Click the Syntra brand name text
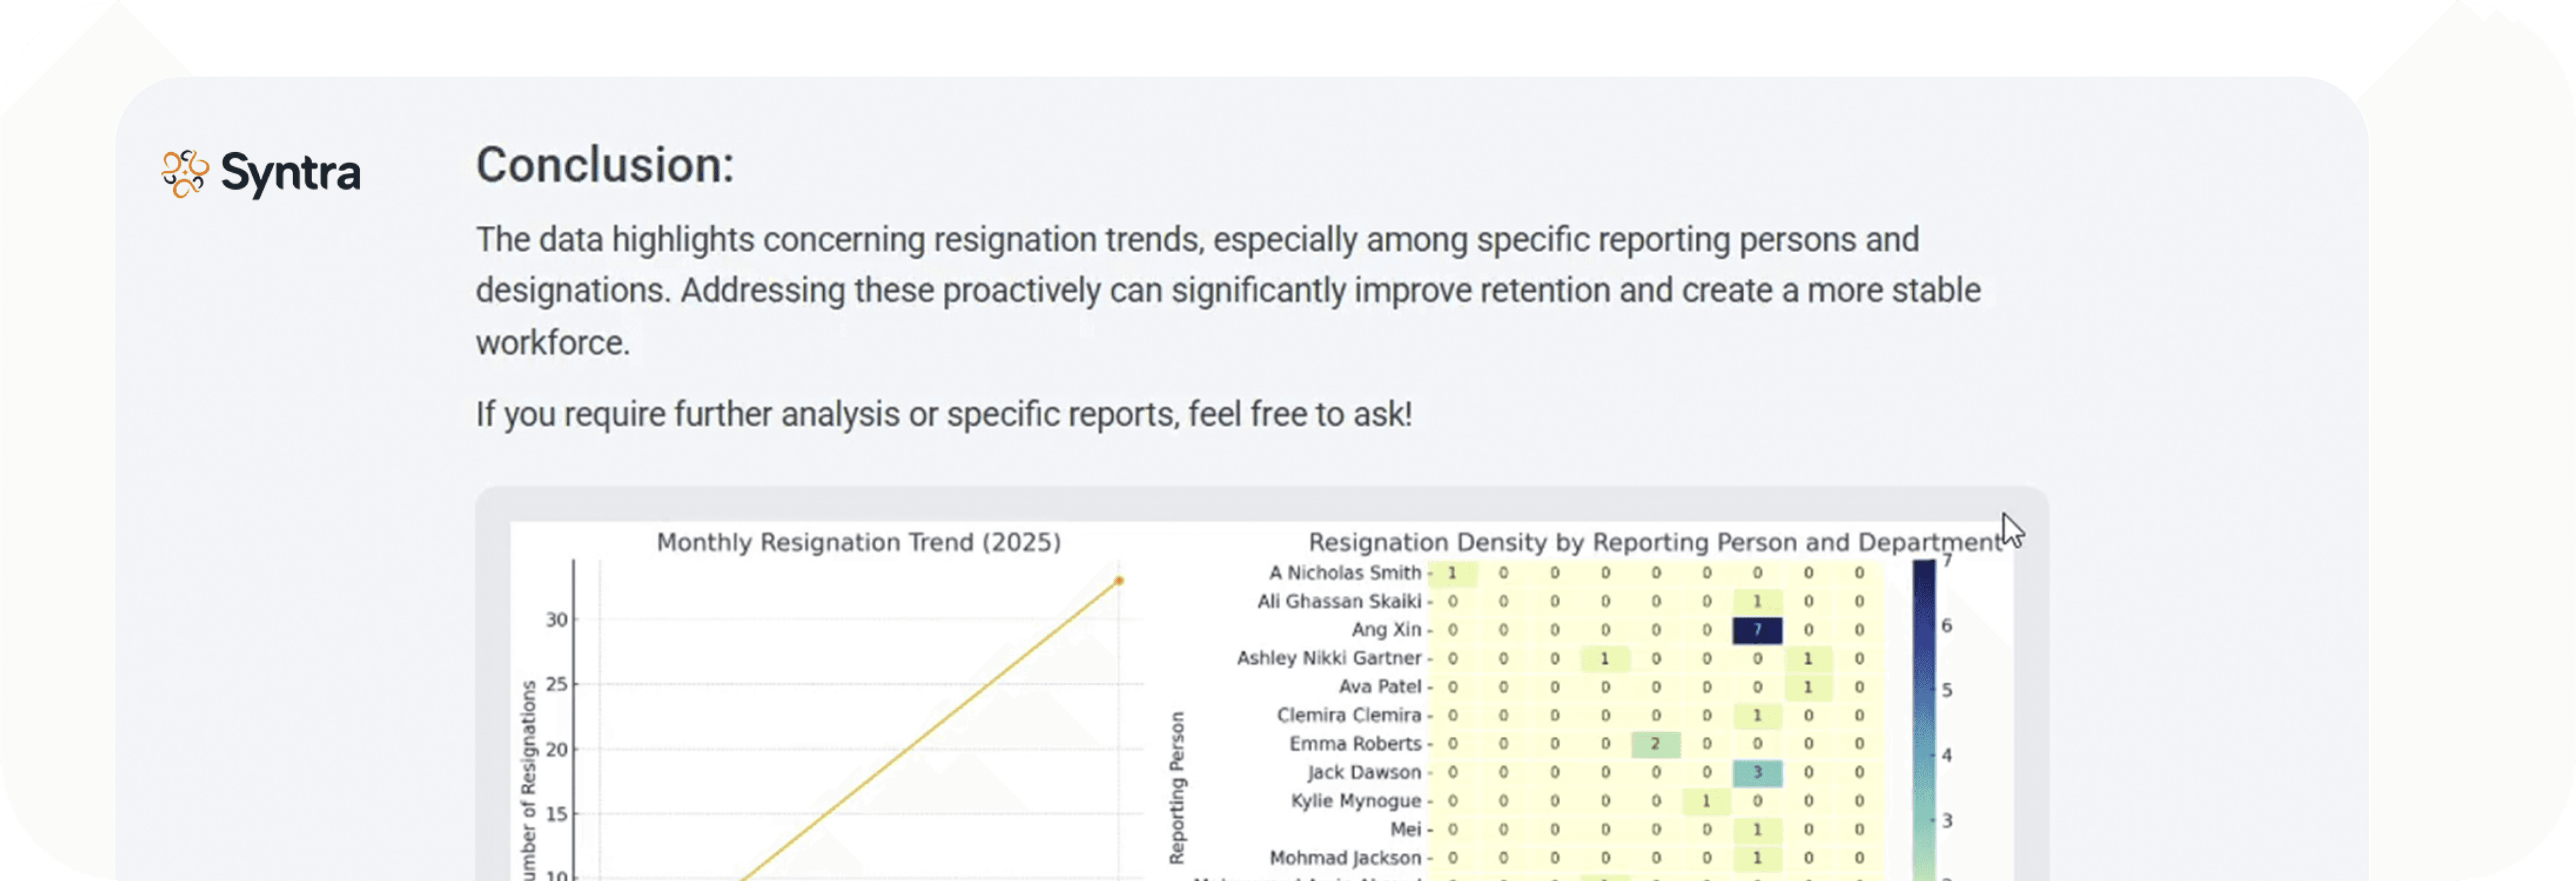The height and width of the screenshot is (881, 2576). 290,174
